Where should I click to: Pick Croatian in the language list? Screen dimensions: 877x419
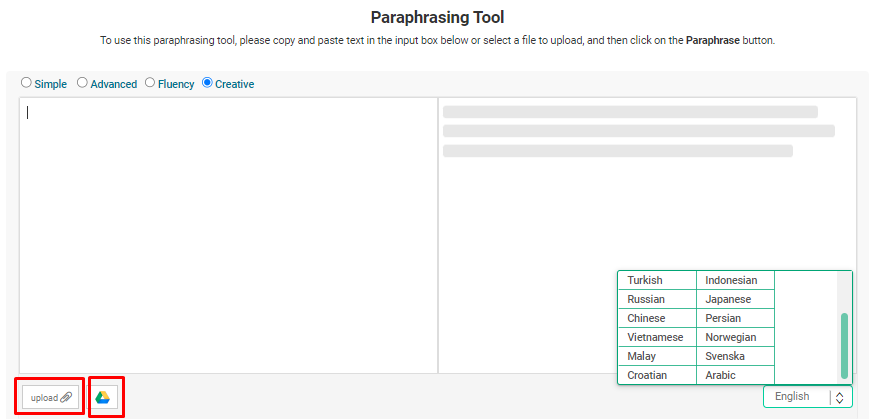[x=646, y=375]
